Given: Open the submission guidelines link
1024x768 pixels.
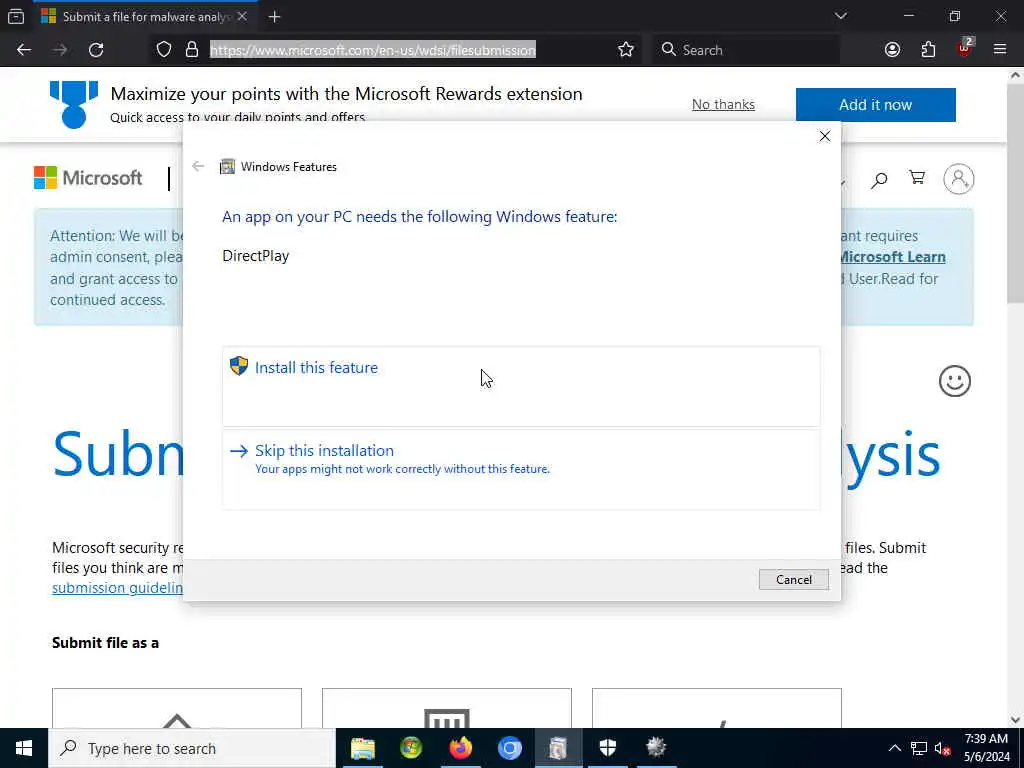Looking at the screenshot, I should click(118, 588).
